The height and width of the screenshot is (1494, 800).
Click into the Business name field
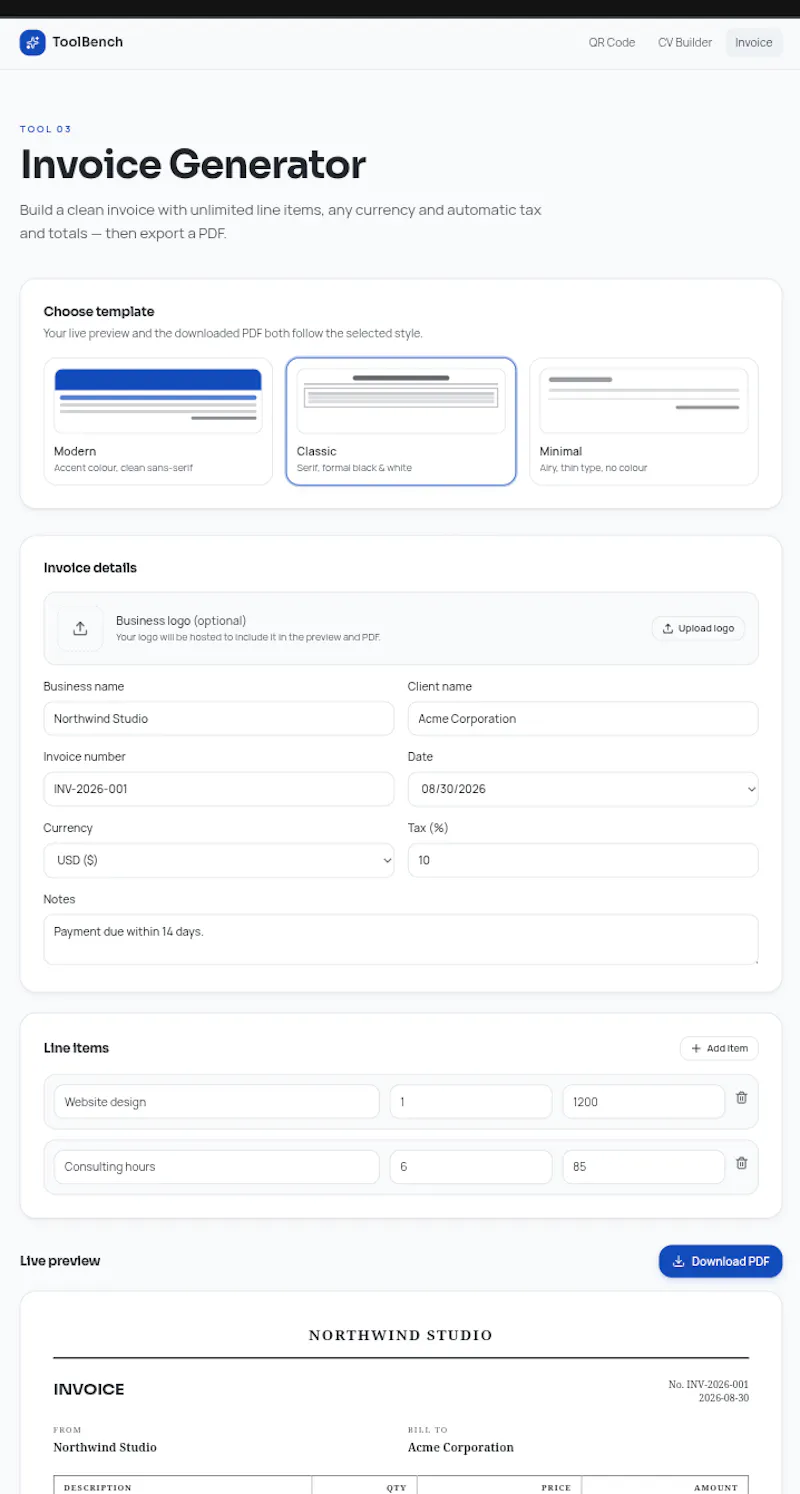click(219, 718)
